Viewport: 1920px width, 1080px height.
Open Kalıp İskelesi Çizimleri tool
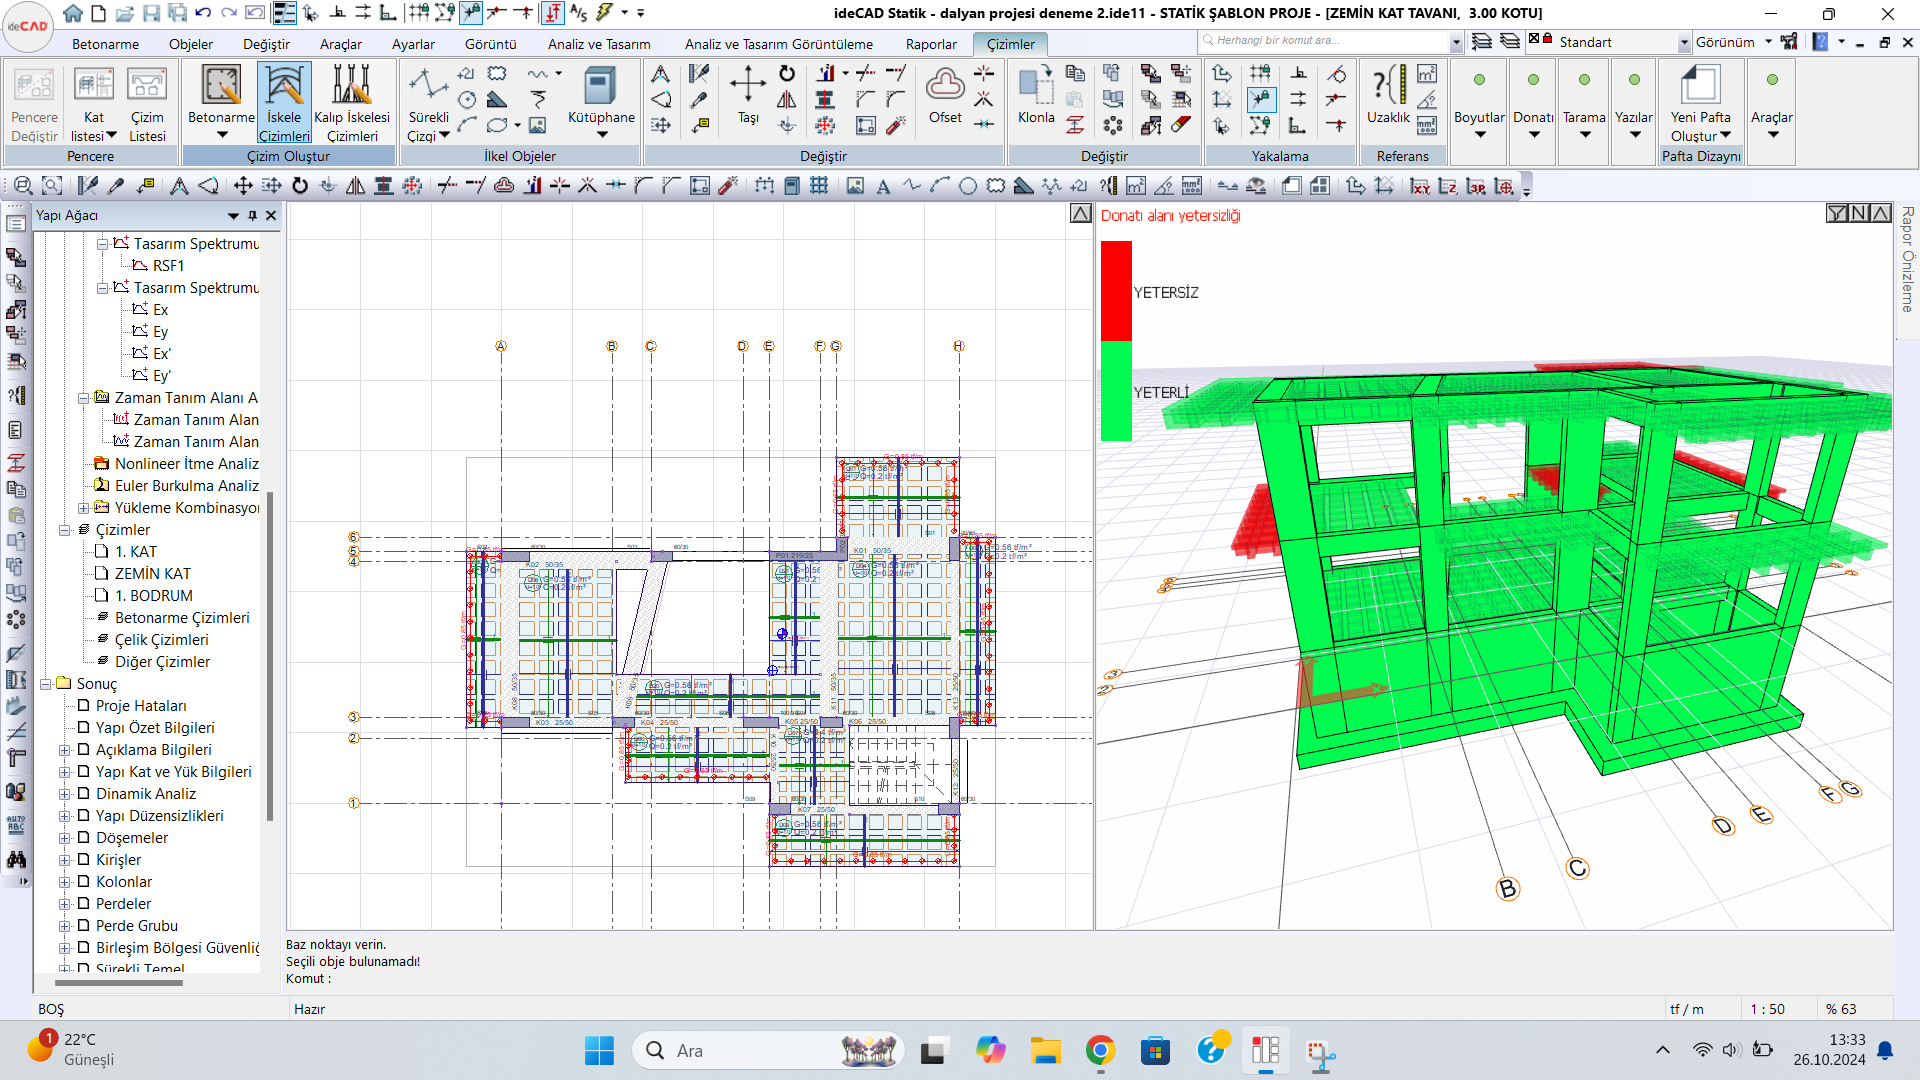352,104
